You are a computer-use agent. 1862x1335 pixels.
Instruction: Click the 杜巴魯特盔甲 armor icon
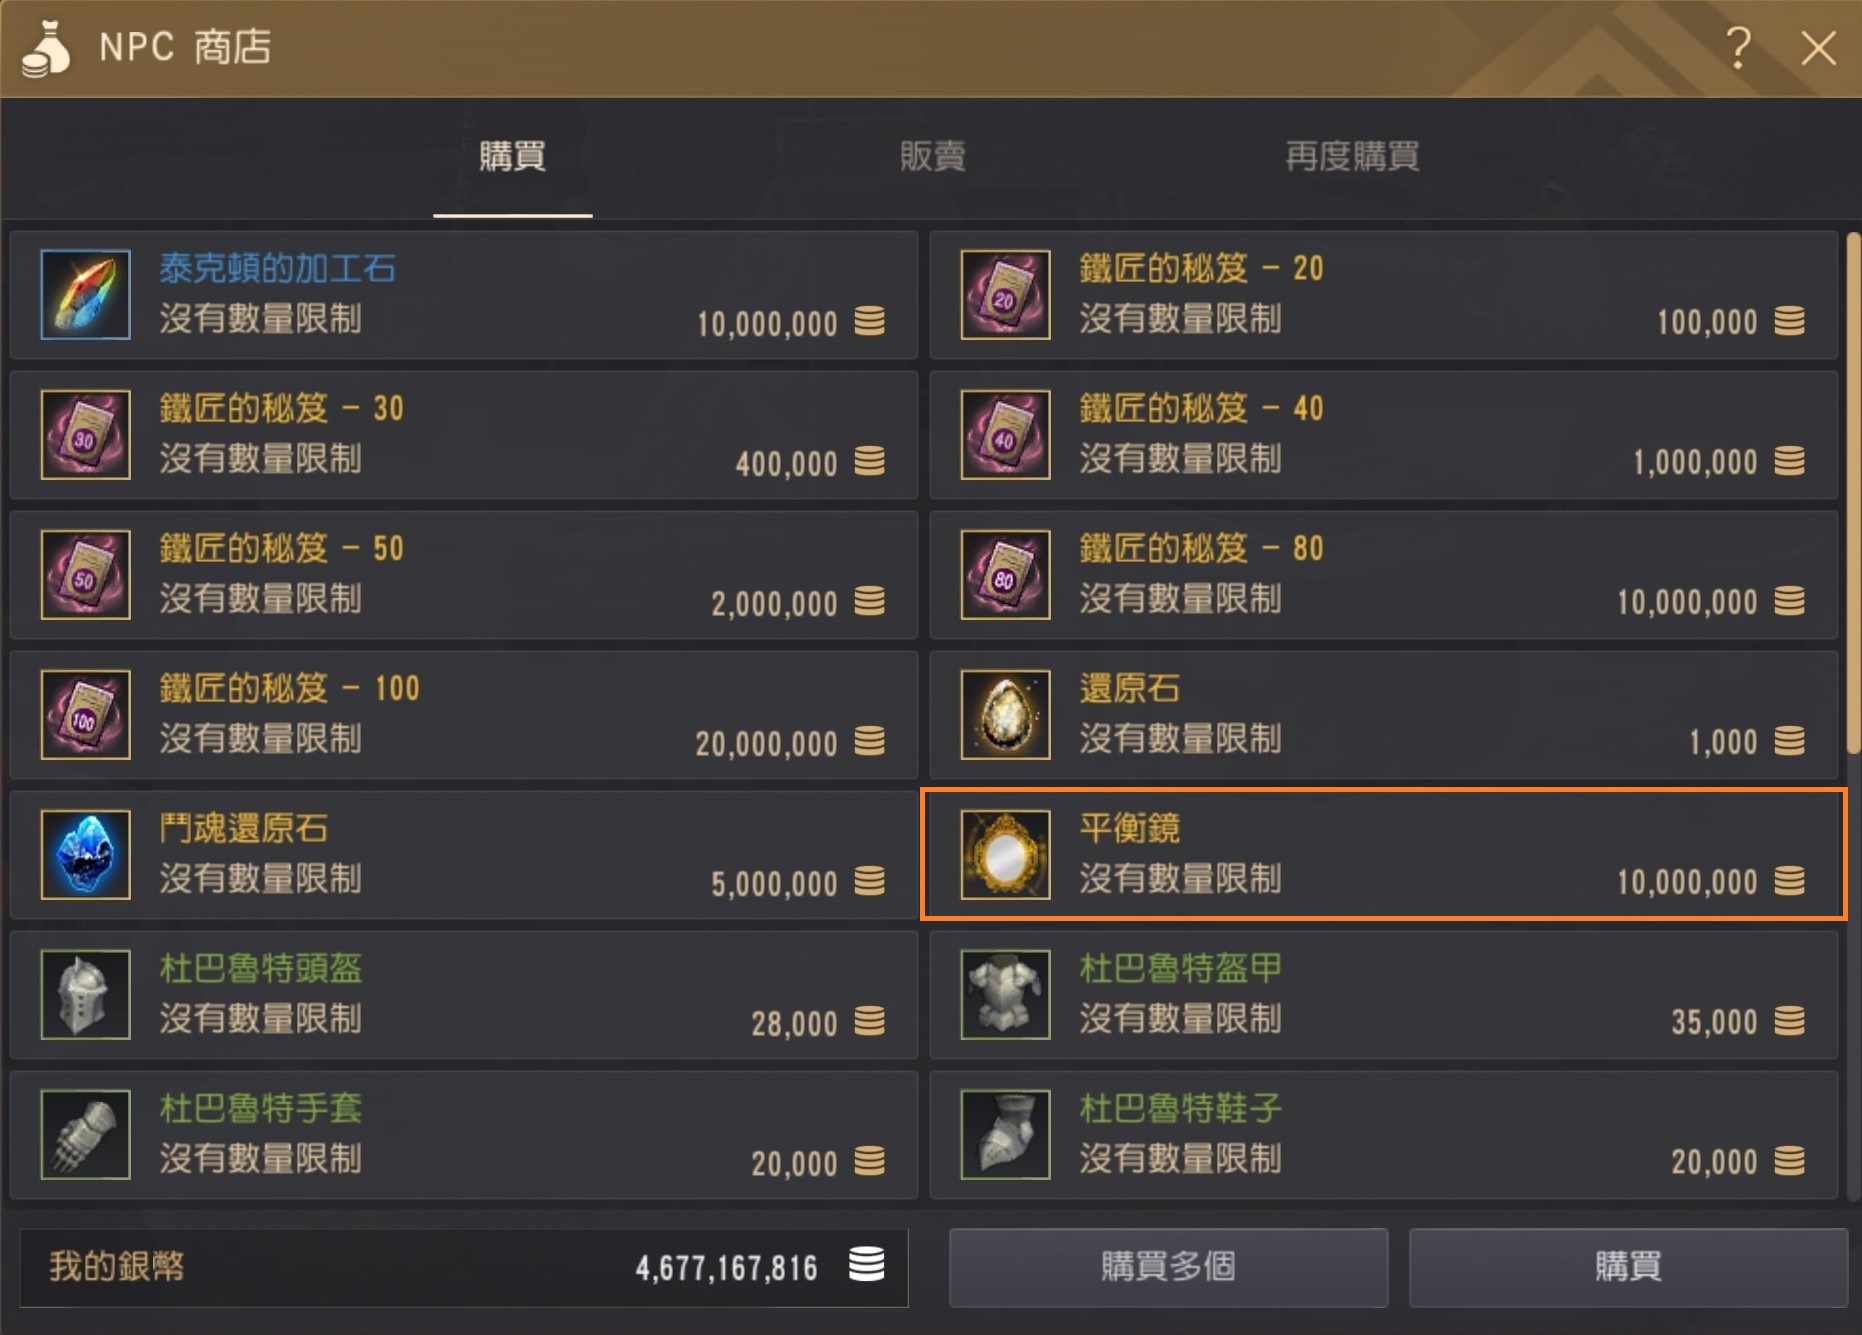[x=1006, y=995]
